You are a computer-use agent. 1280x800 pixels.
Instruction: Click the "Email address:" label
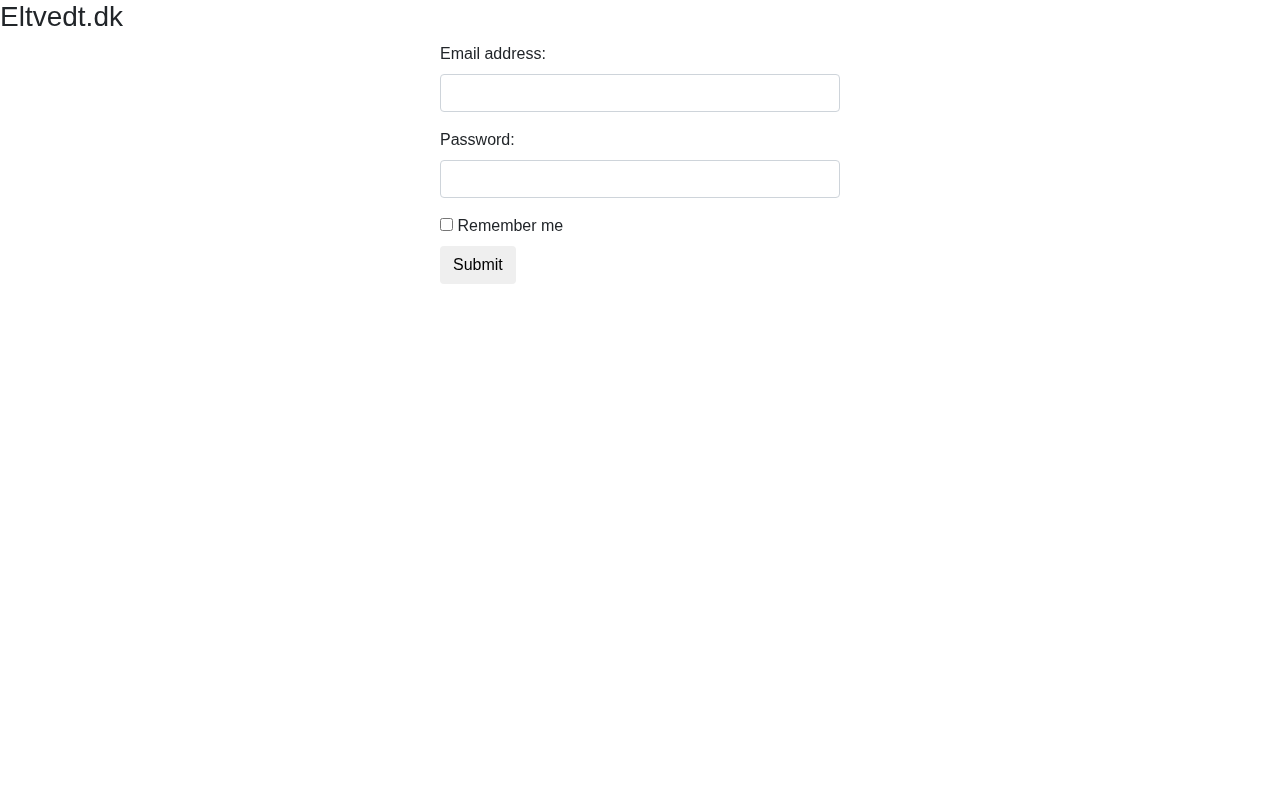pyautogui.click(x=492, y=54)
